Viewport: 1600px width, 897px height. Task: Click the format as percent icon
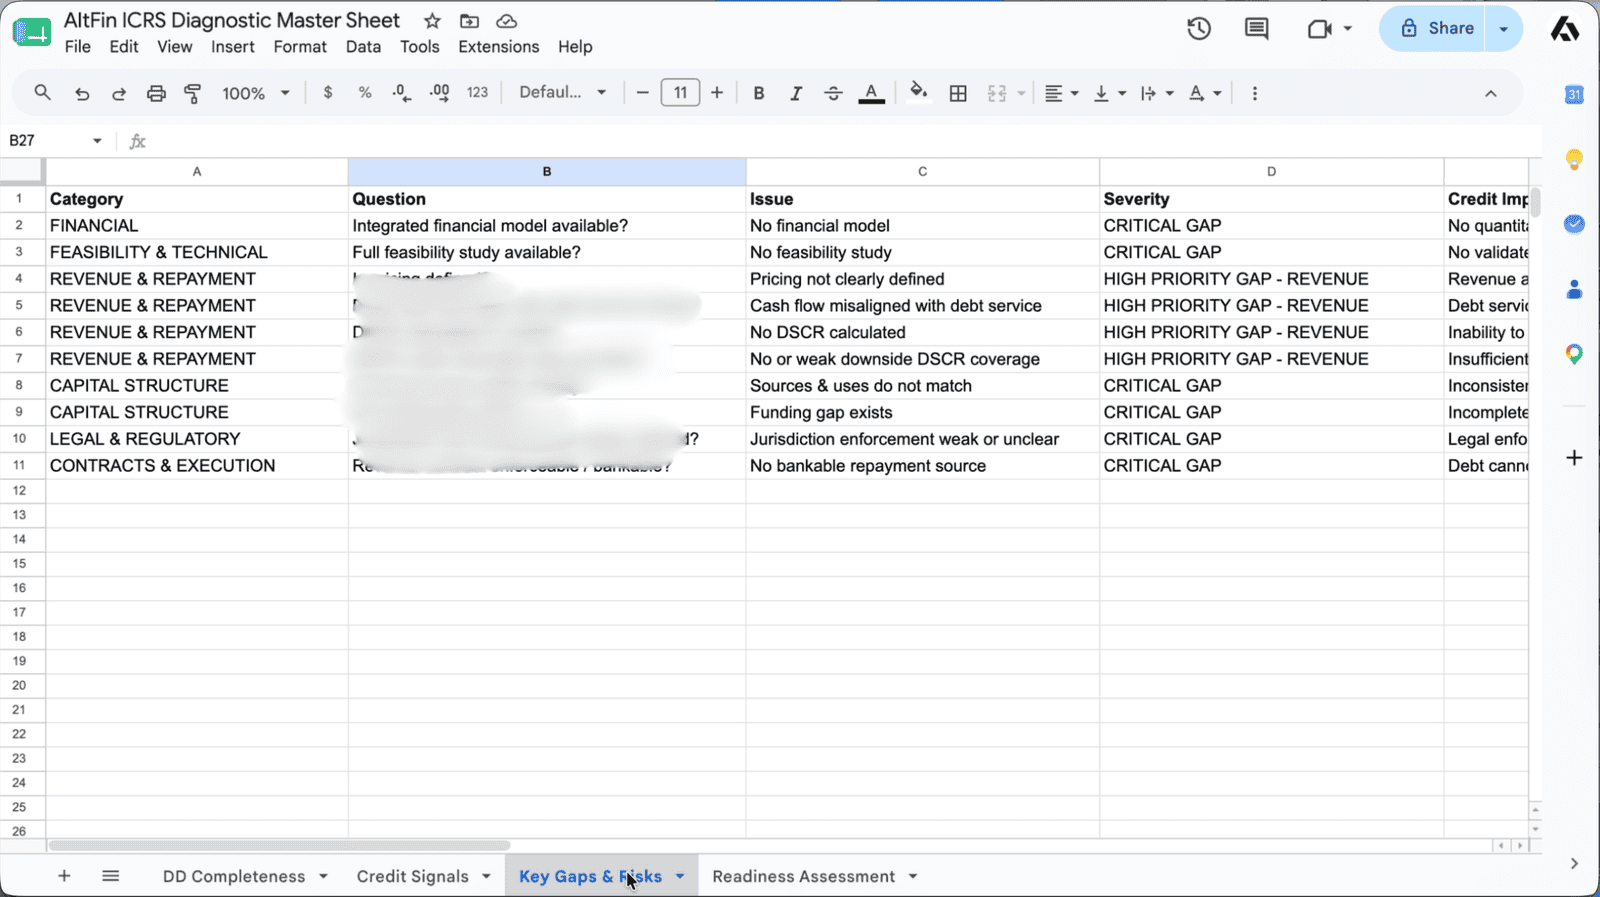(x=365, y=93)
